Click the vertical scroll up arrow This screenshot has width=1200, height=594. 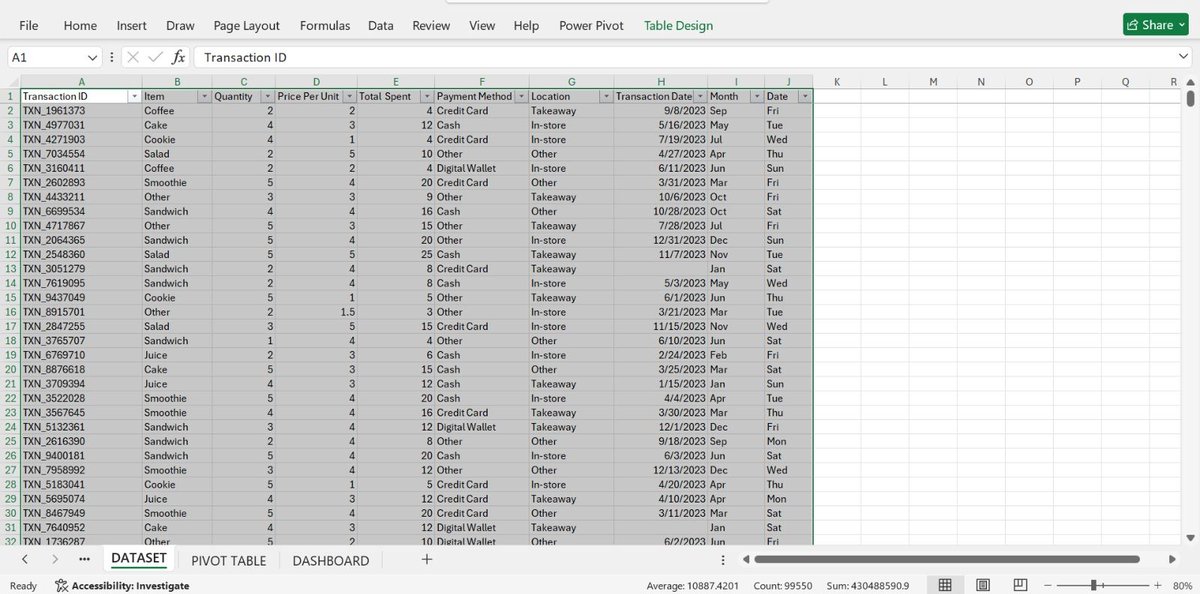pyautogui.click(x=1190, y=81)
